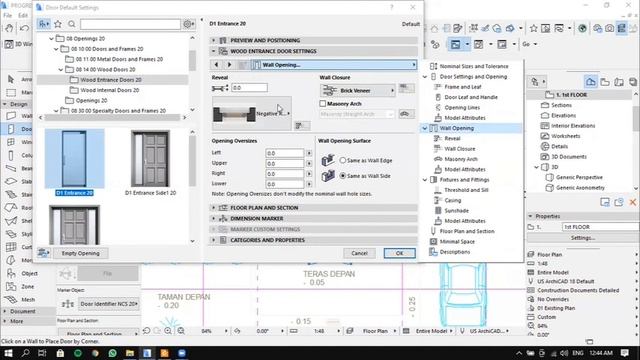Screen dimensions: 640x360
Task: Open WhatsApp from the taskbar
Action: point(113,353)
